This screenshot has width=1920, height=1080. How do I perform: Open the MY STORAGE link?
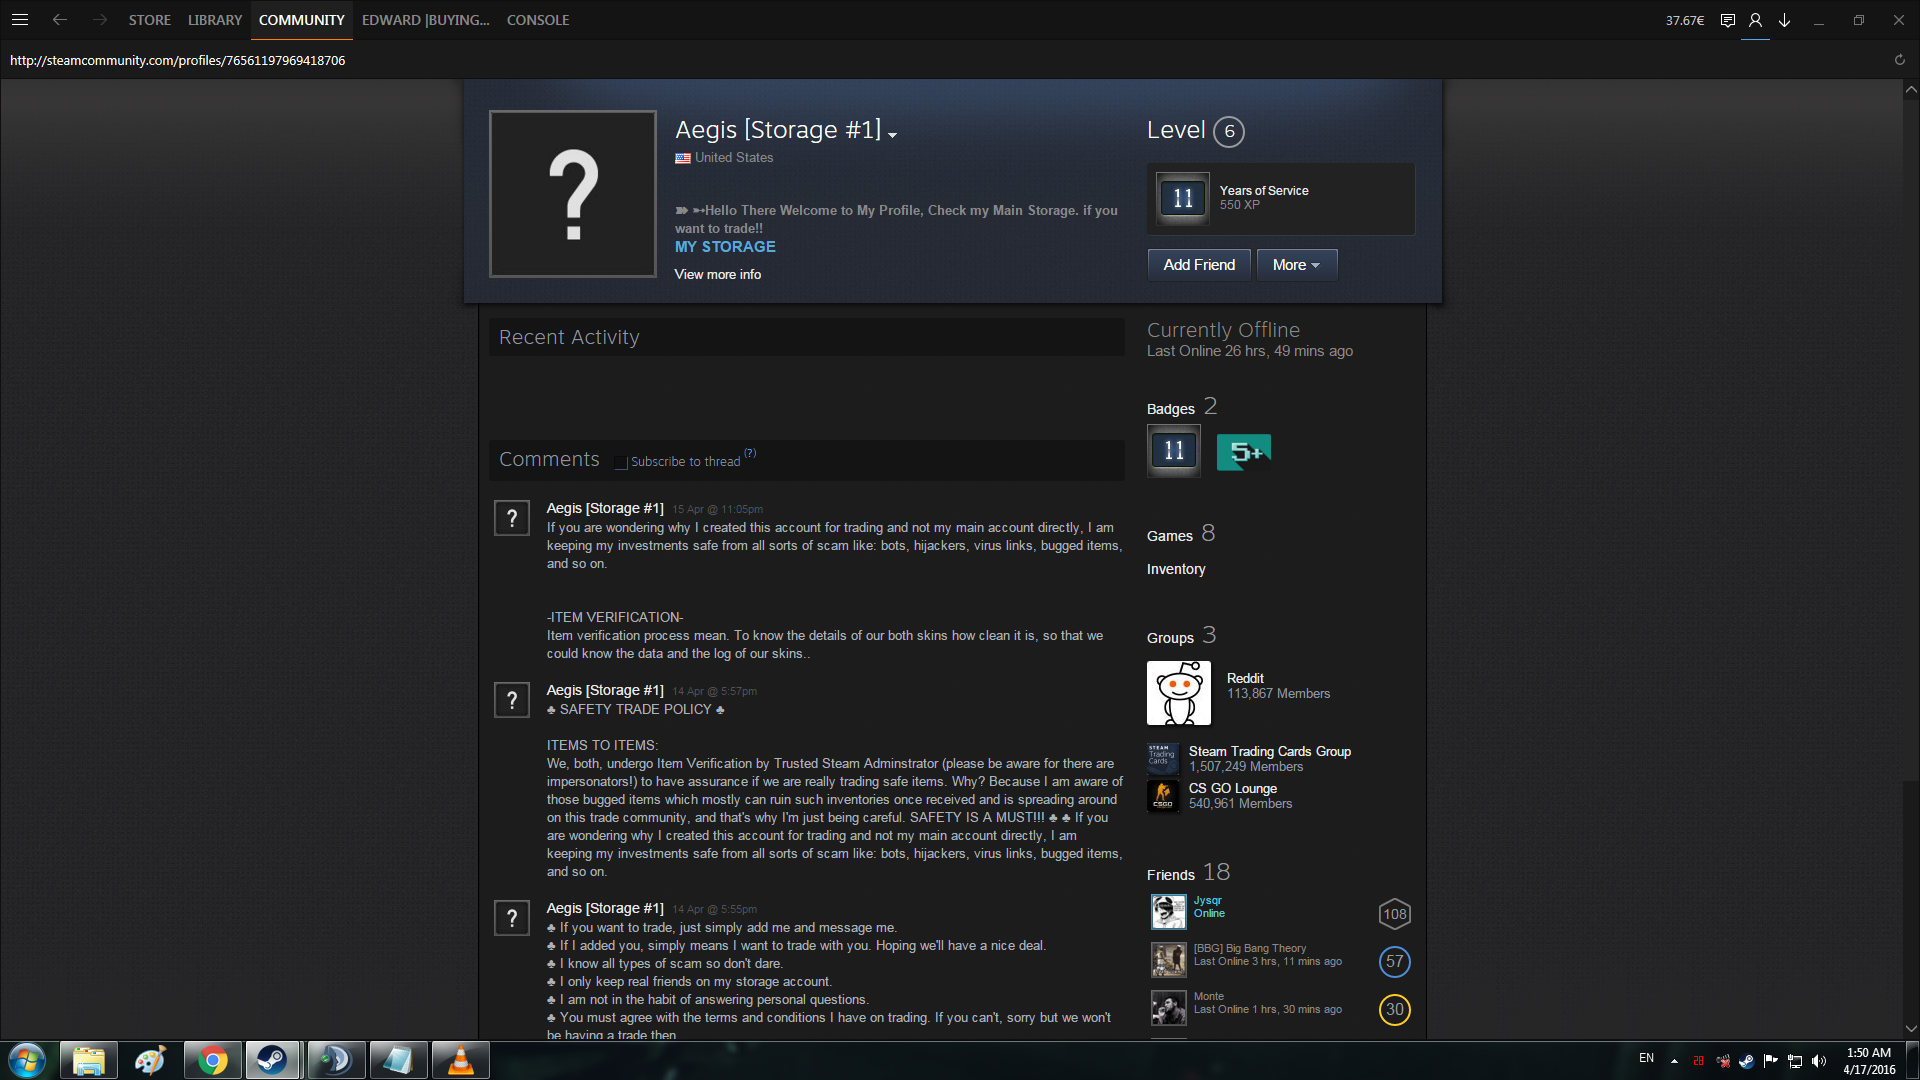pos(724,247)
